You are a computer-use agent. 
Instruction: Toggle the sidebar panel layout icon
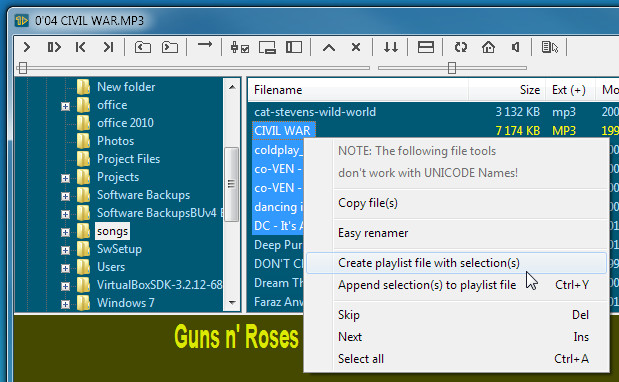[x=294, y=47]
